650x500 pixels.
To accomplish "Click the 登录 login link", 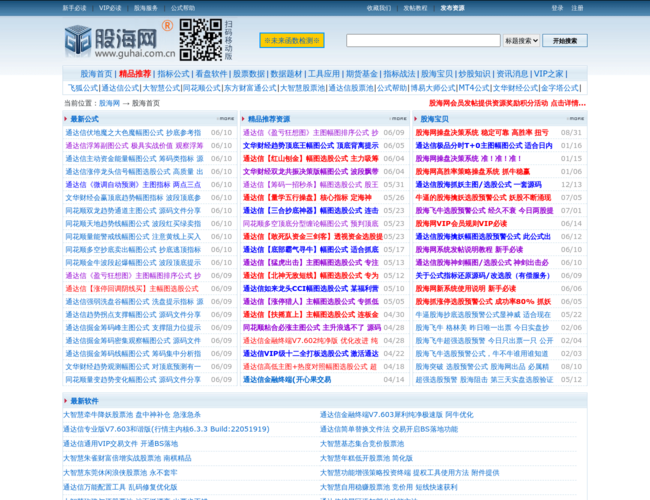I will coord(557,8).
